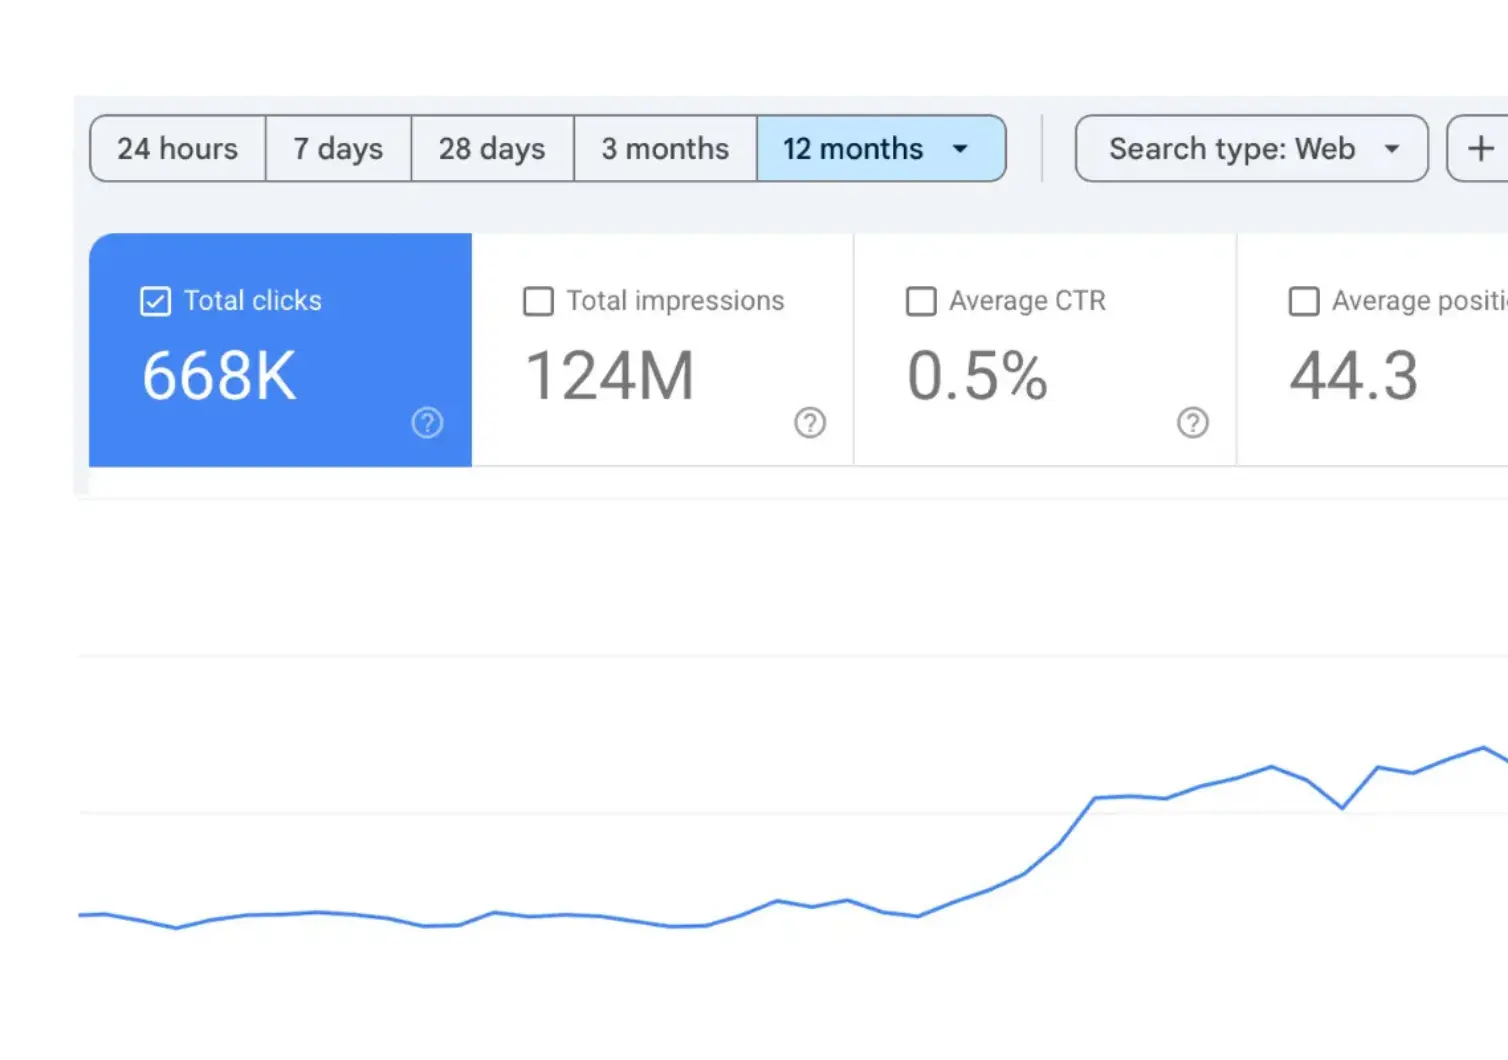The width and height of the screenshot is (1508, 1060).
Task: Click the question mark inside the blue card
Action: tap(428, 422)
